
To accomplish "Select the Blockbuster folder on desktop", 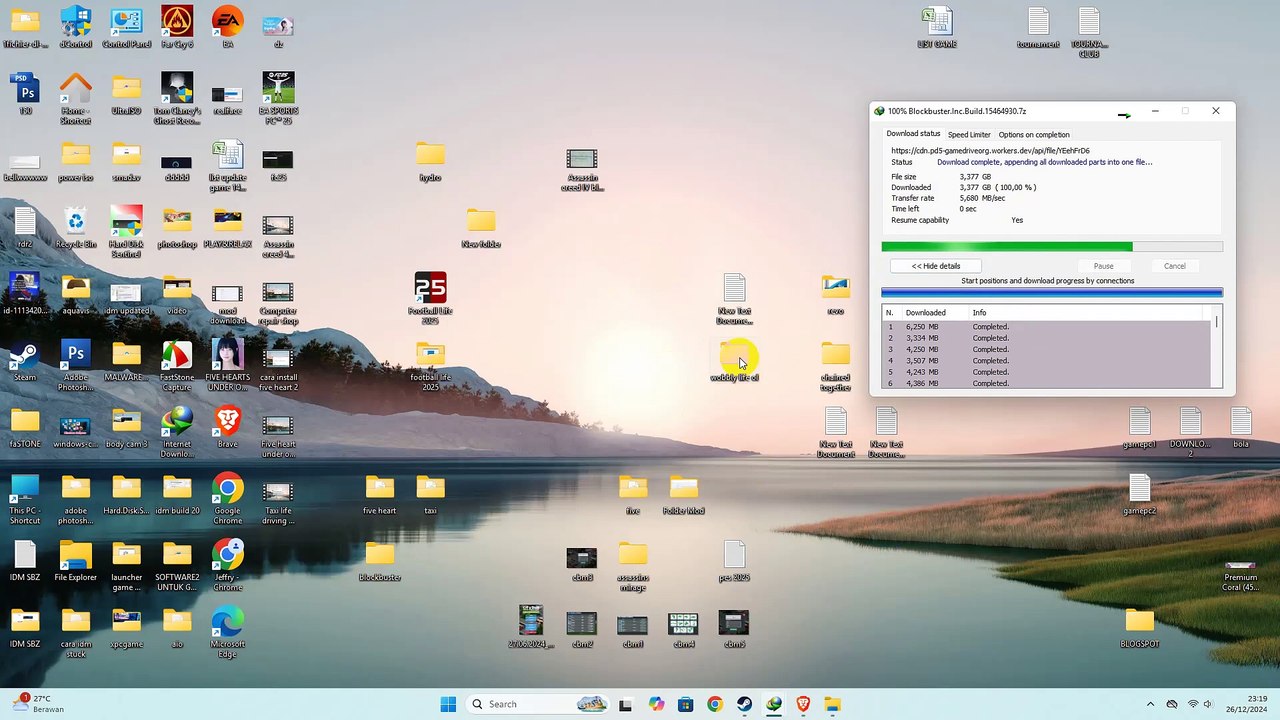I will pos(380,561).
